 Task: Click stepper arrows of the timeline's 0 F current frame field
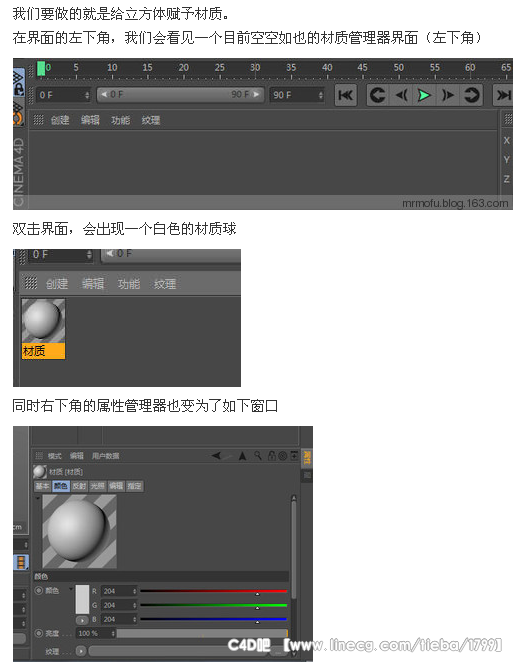point(87,95)
